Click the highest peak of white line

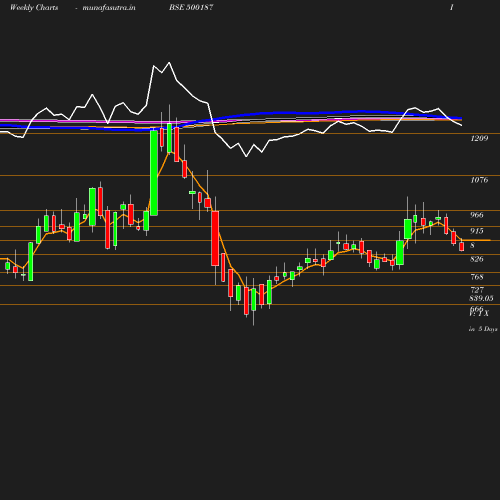[x=169, y=62]
